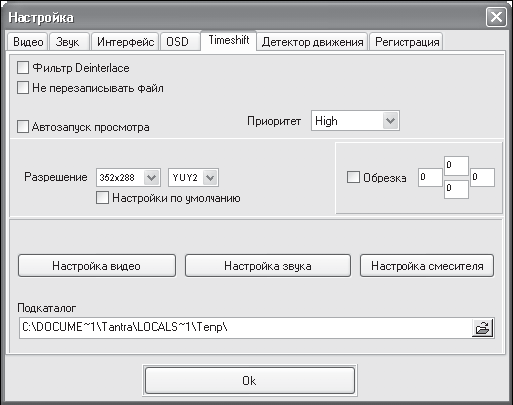The width and height of the screenshot is (513, 405).
Task: Select the Интерфейс tab
Action: [x=125, y=42]
